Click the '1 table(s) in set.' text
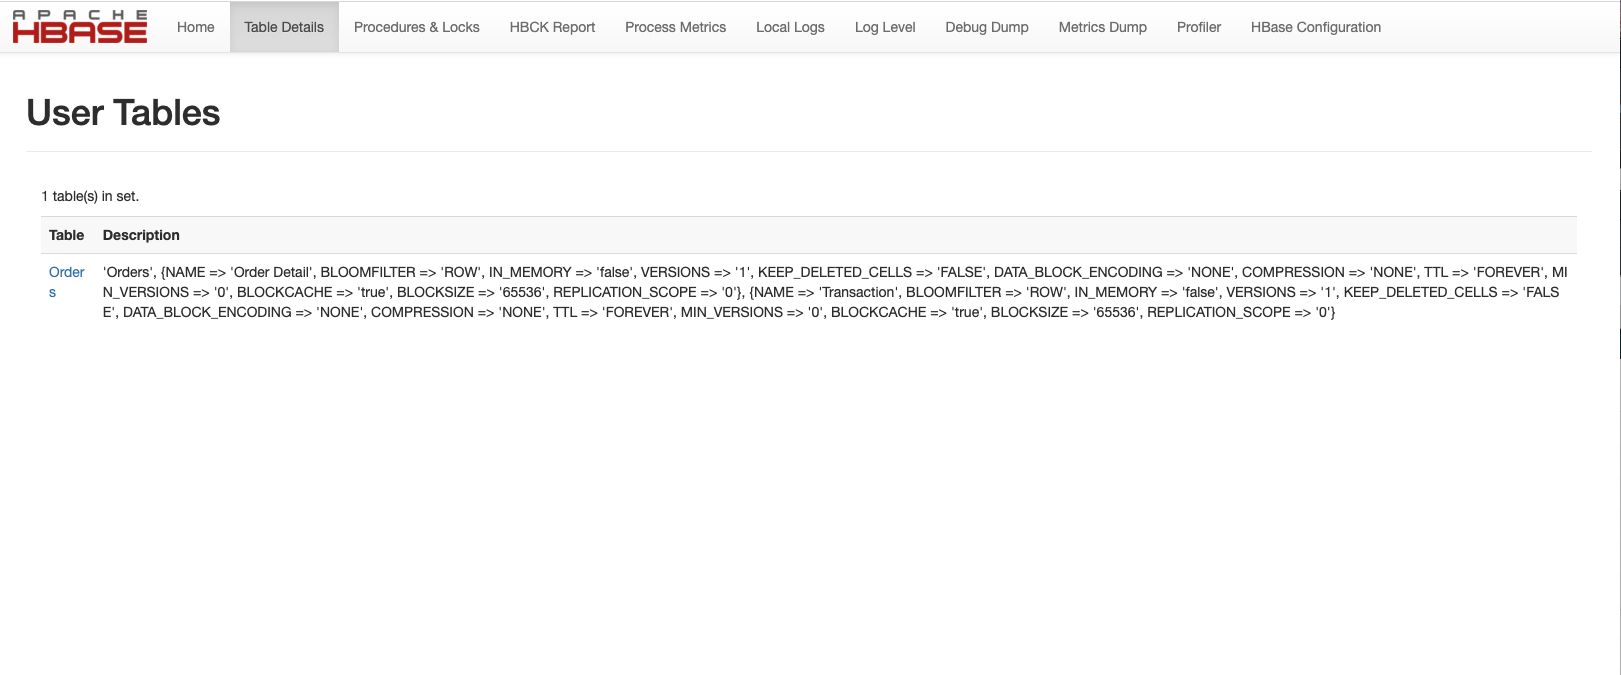The height and width of the screenshot is (675, 1621). click(90, 196)
